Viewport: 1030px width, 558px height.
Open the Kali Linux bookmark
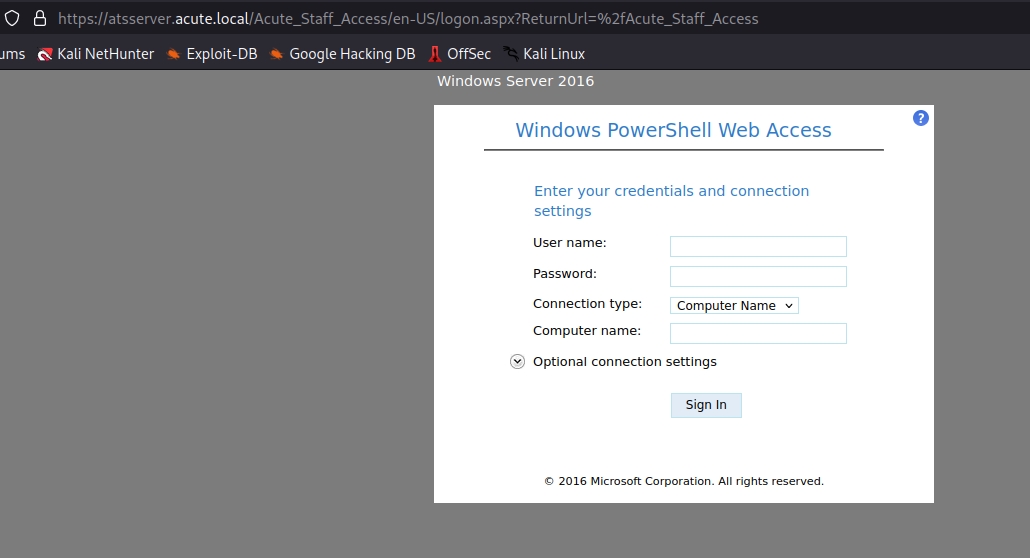(x=543, y=54)
